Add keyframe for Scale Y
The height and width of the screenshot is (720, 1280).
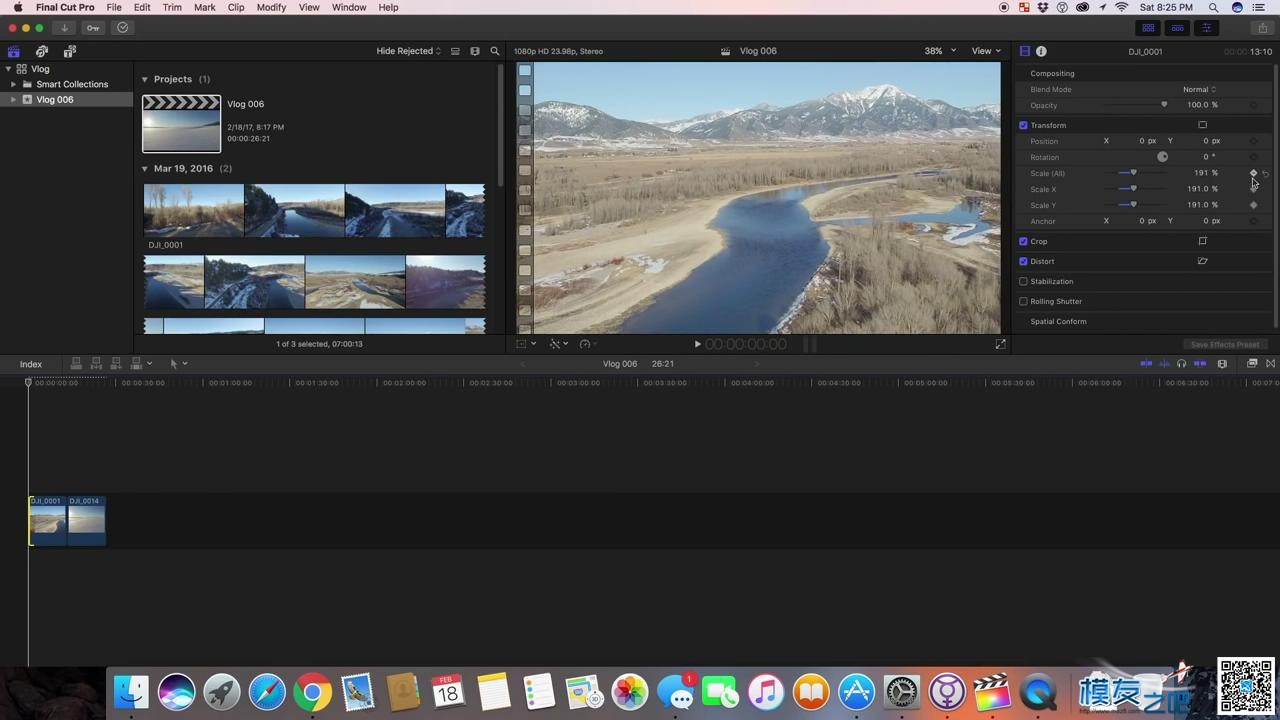[x=1253, y=205]
